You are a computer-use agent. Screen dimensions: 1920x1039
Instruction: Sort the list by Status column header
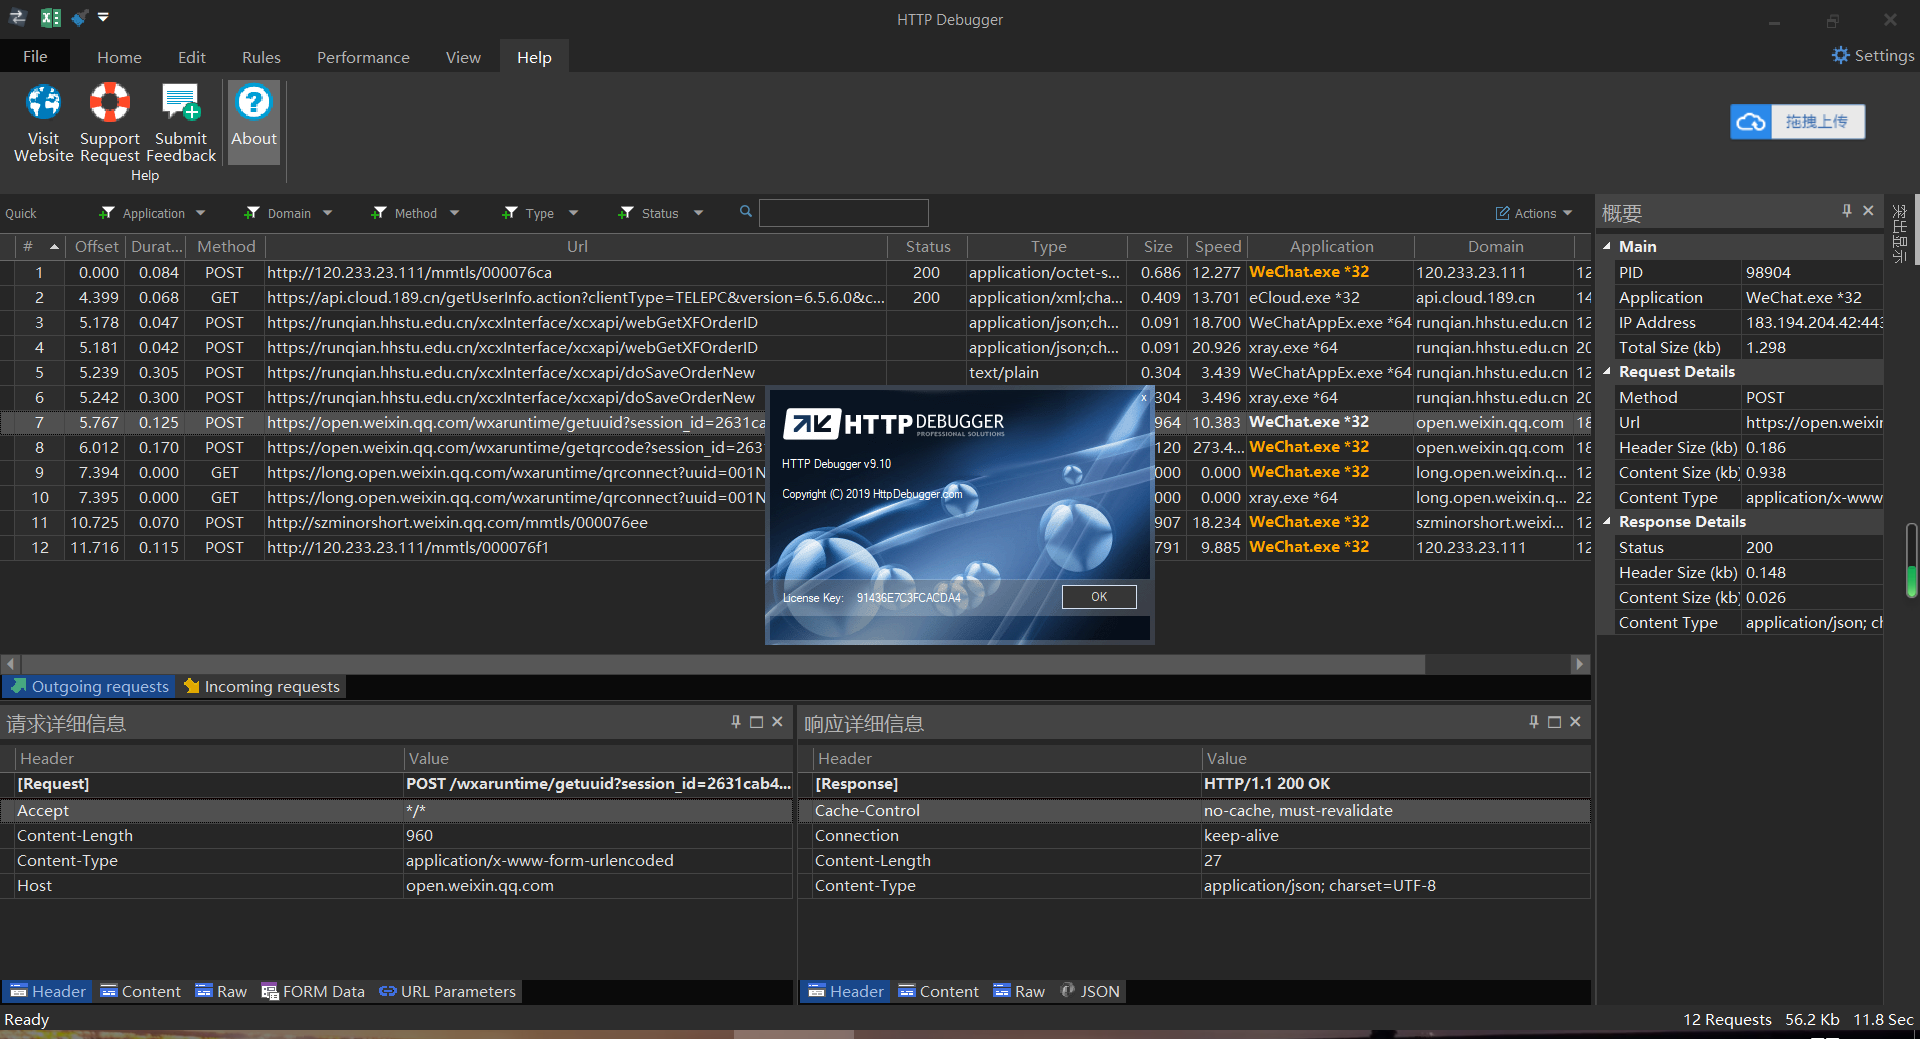coord(928,246)
